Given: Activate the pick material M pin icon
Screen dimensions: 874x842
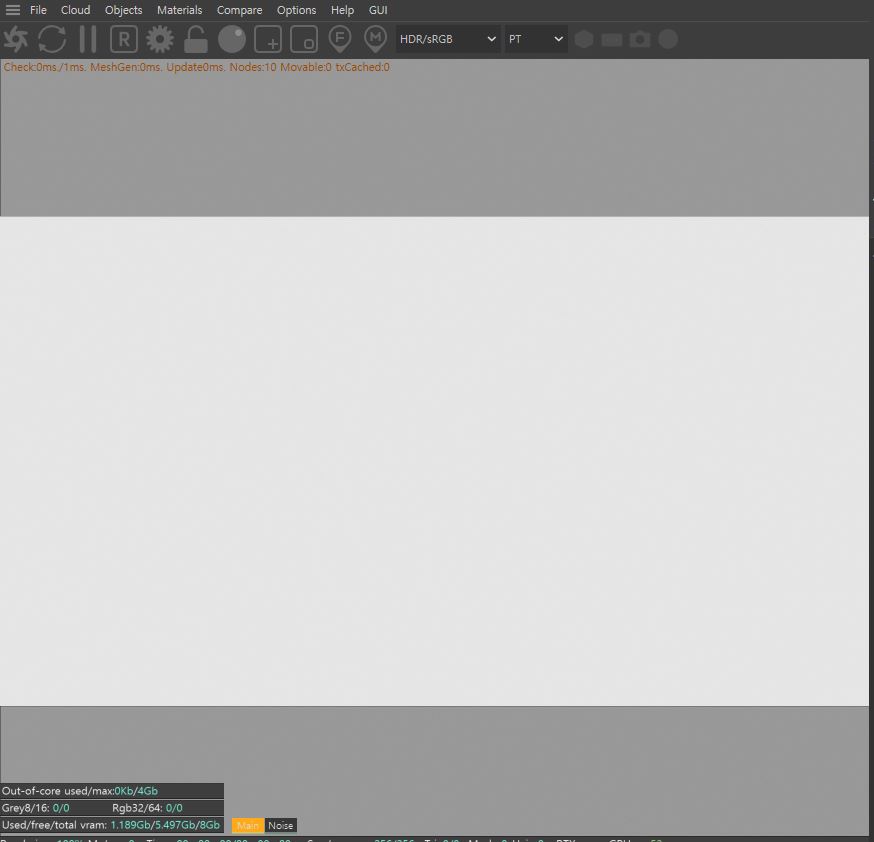Looking at the screenshot, I should click(376, 39).
